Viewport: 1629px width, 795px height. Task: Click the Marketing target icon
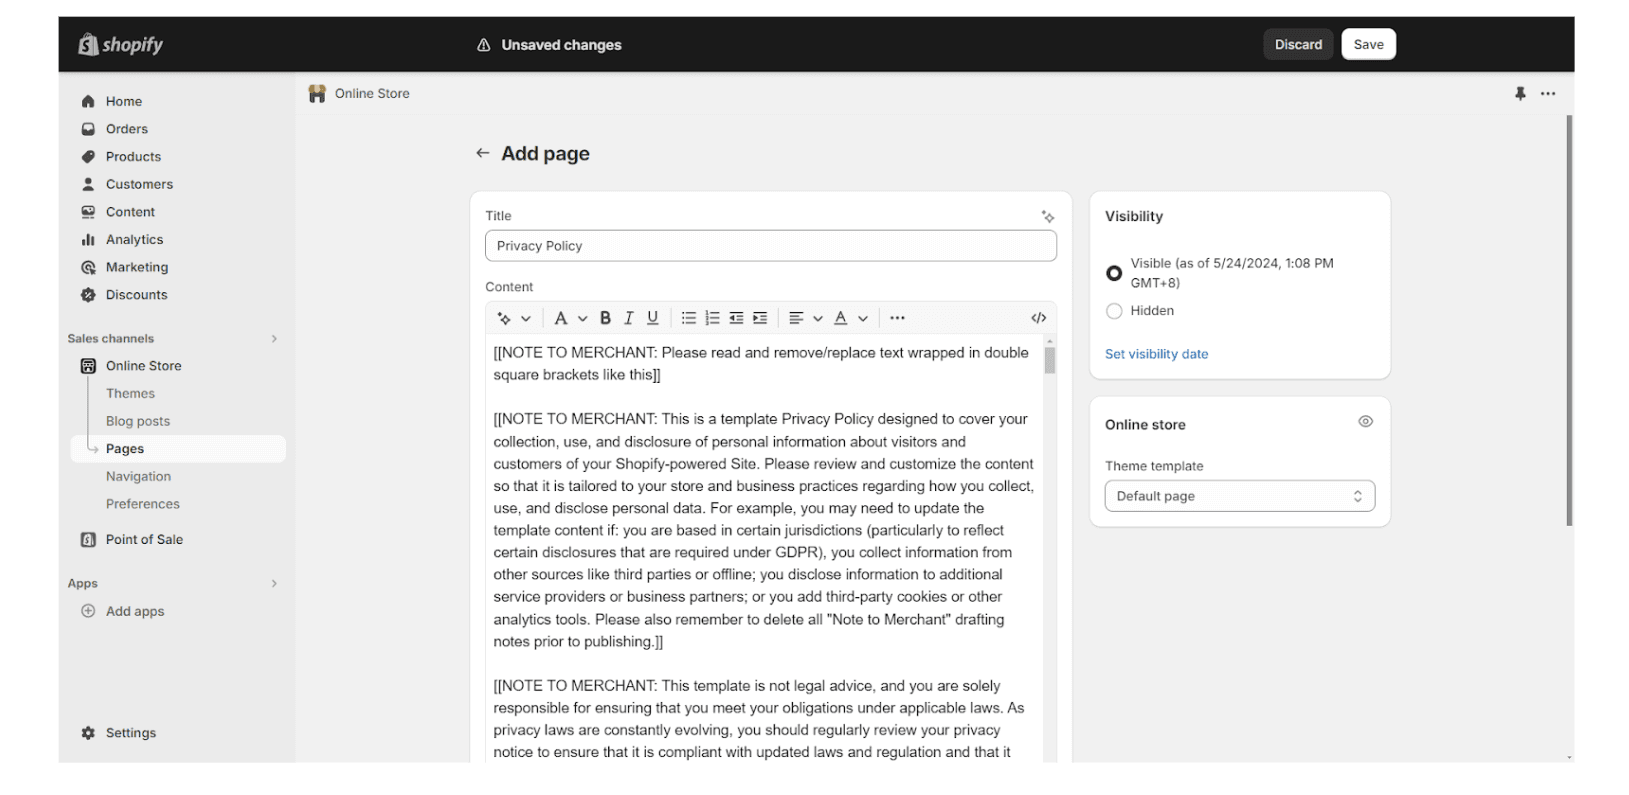click(x=88, y=267)
